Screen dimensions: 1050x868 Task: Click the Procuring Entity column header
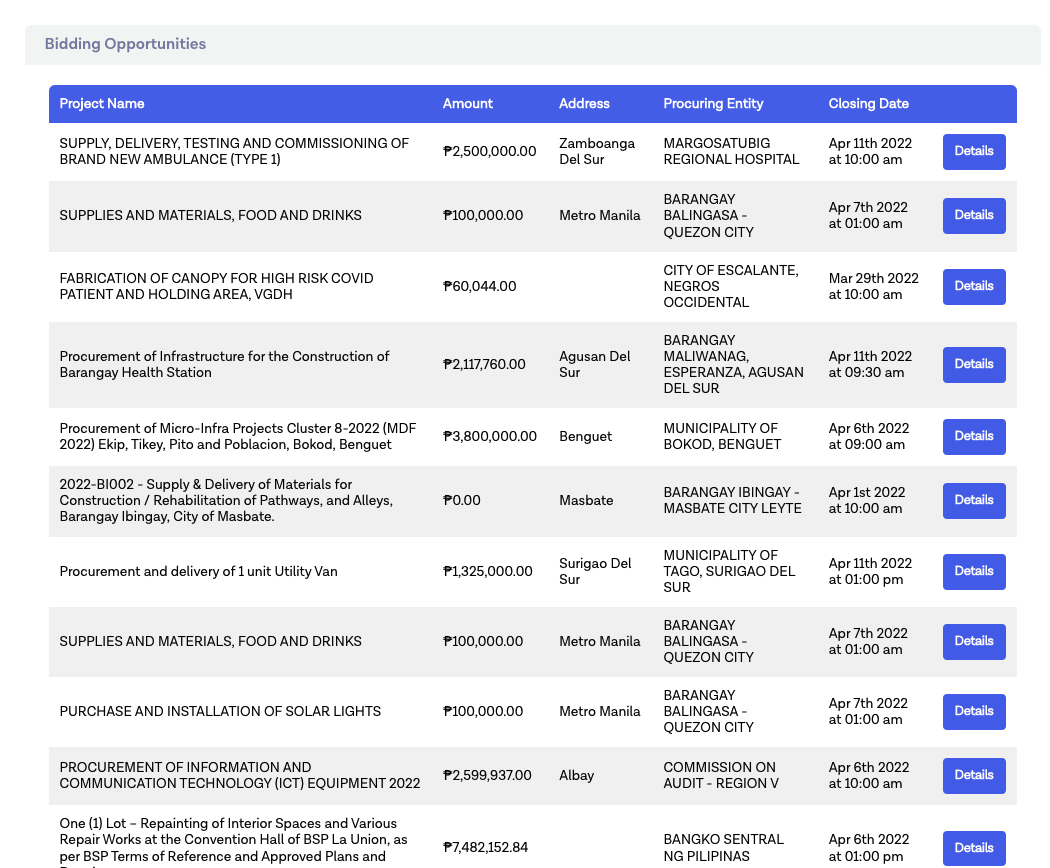point(713,104)
